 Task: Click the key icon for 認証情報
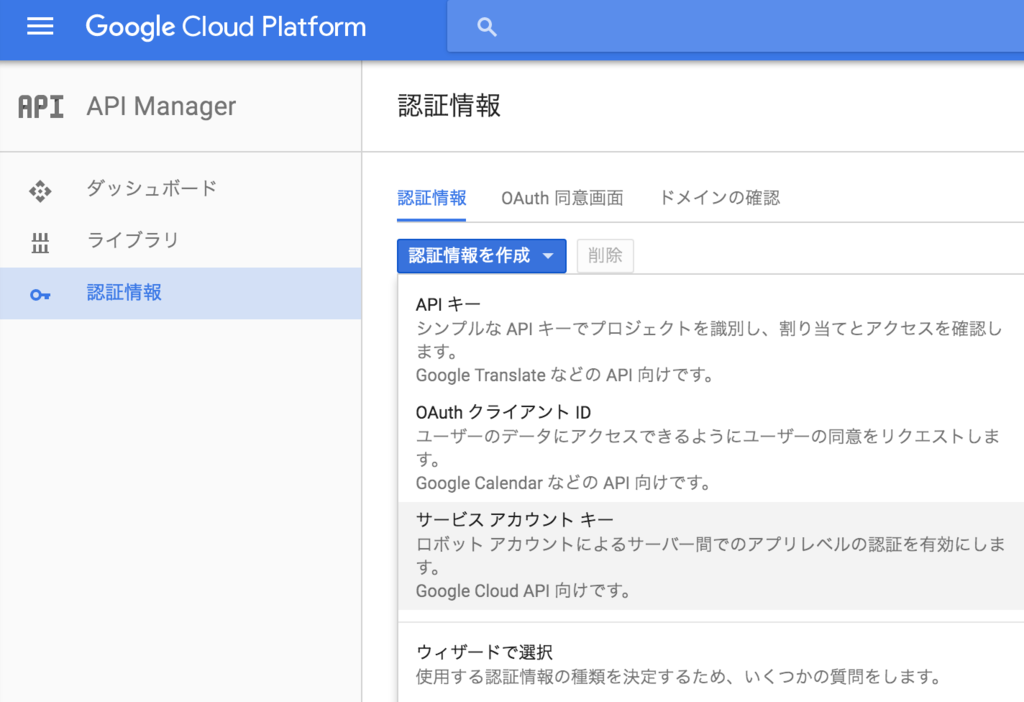tap(40, 294)
